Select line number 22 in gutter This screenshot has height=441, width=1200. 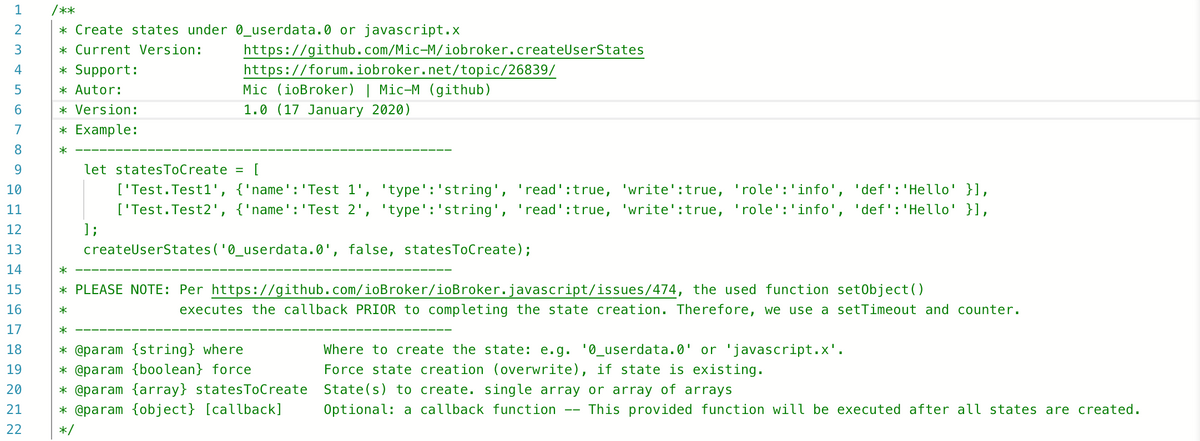(14, 430)
